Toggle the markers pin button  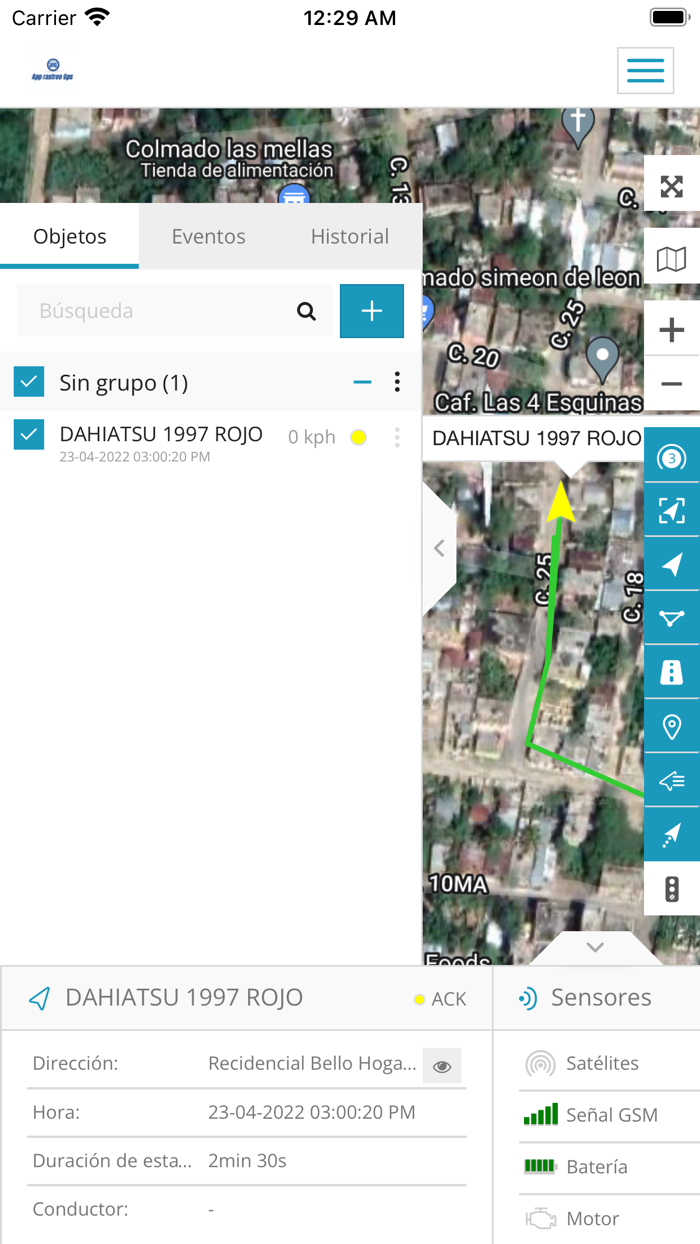click(672, 726)
